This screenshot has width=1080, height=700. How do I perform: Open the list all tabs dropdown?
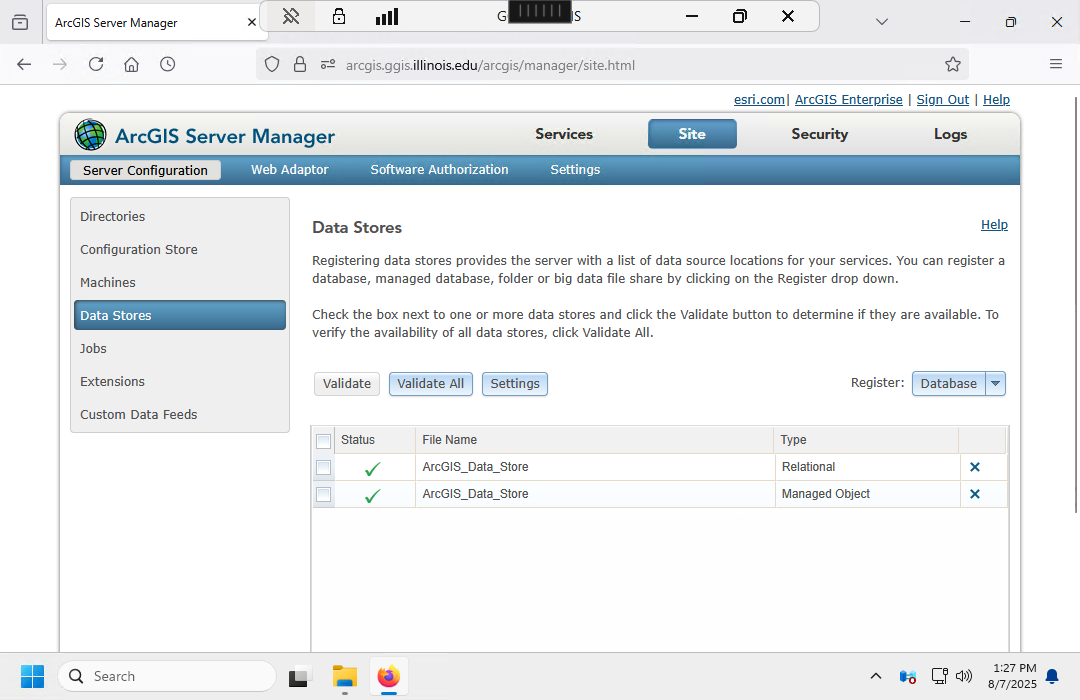[881, 21]
